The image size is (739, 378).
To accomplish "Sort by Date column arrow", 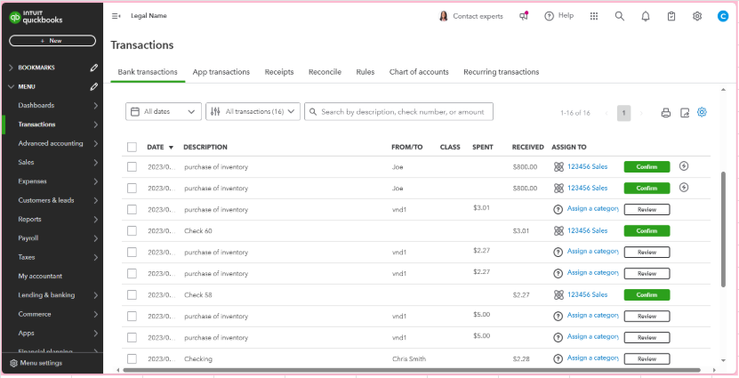I will (x=171, y=148).
